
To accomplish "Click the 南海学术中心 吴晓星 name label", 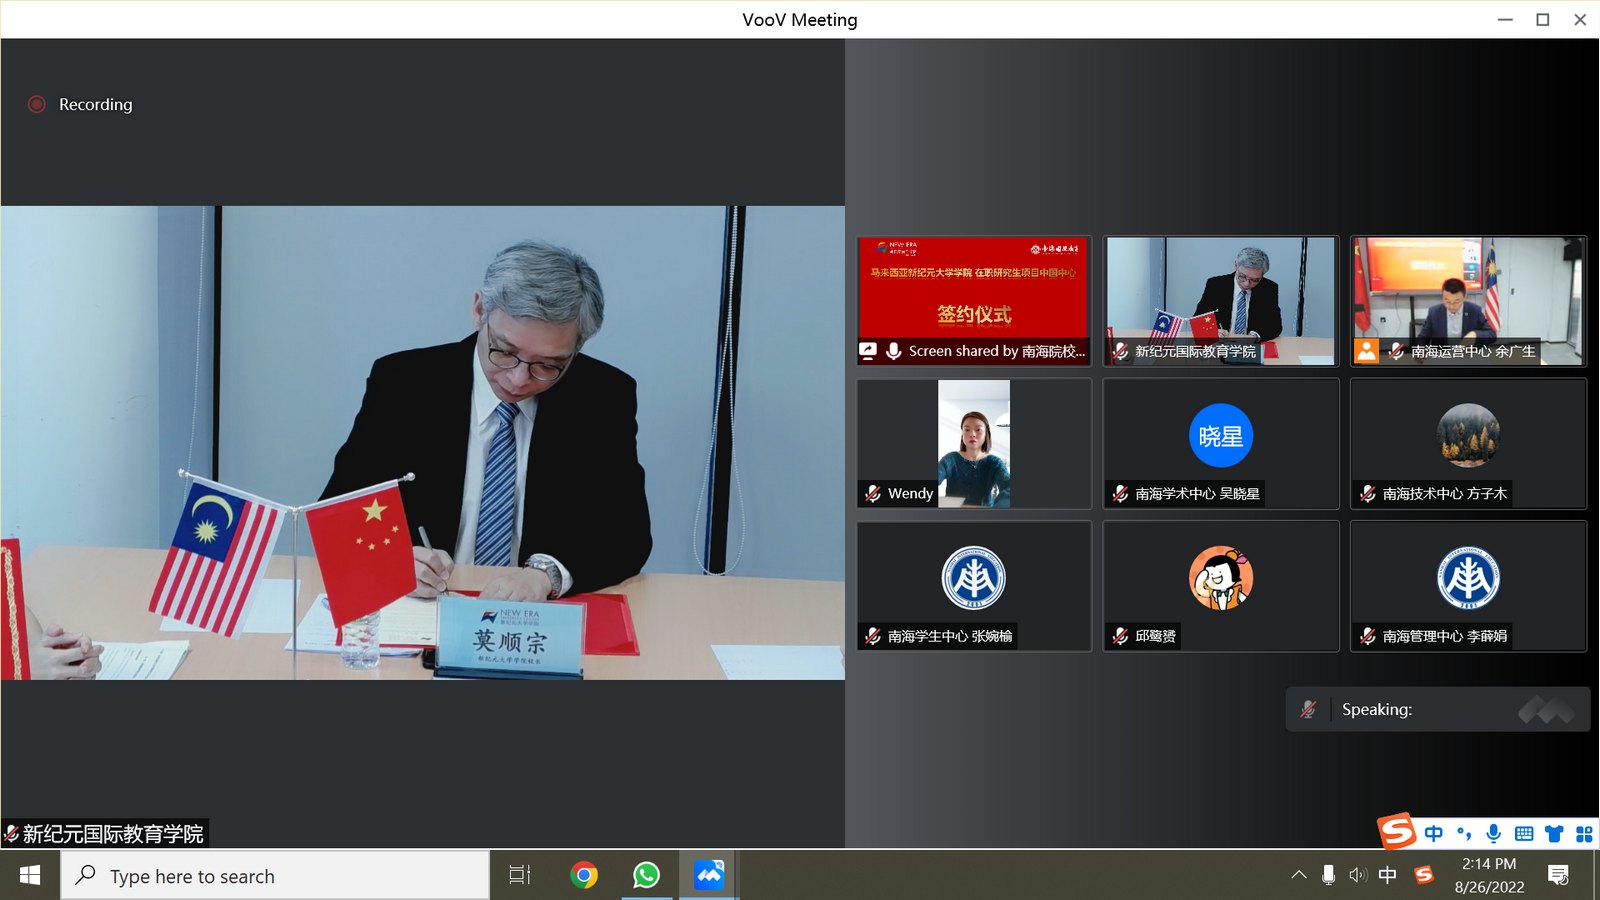I will coord(1197,493).
